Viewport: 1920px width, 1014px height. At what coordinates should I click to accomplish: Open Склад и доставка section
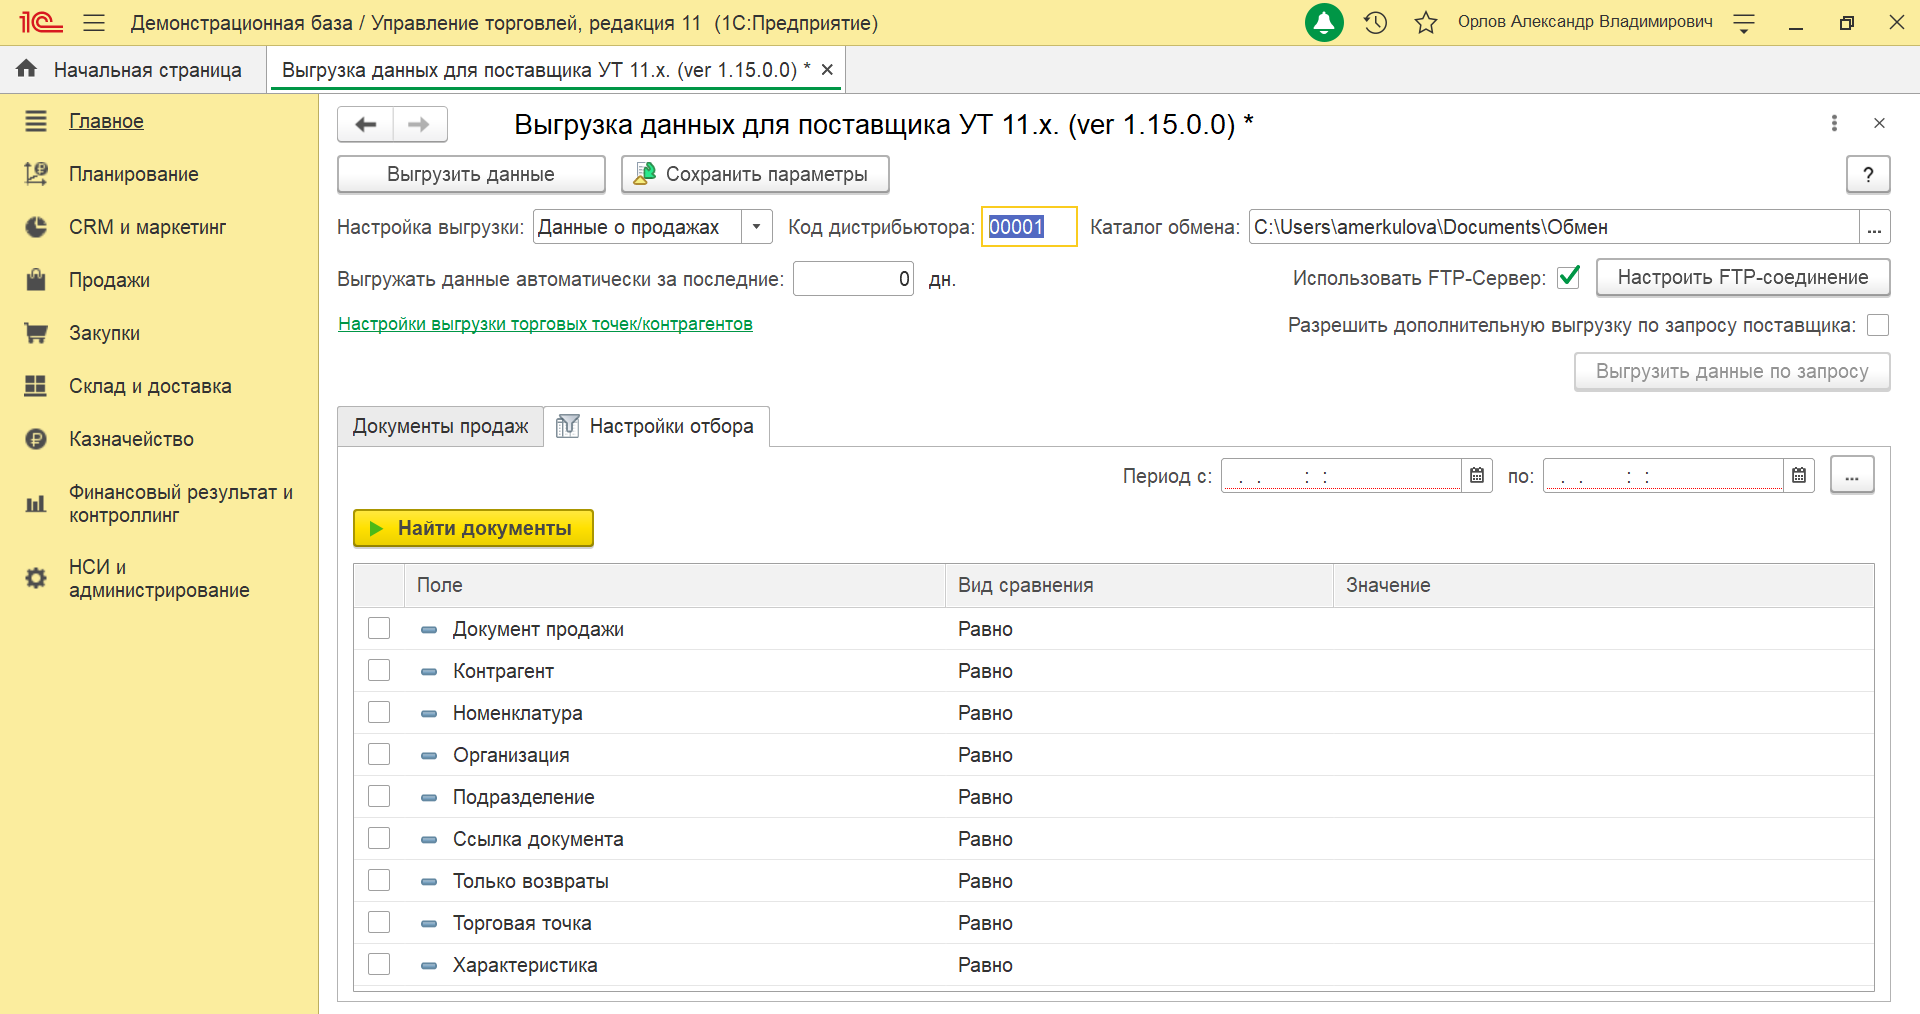pyautogui.click(x=150, y=386)
